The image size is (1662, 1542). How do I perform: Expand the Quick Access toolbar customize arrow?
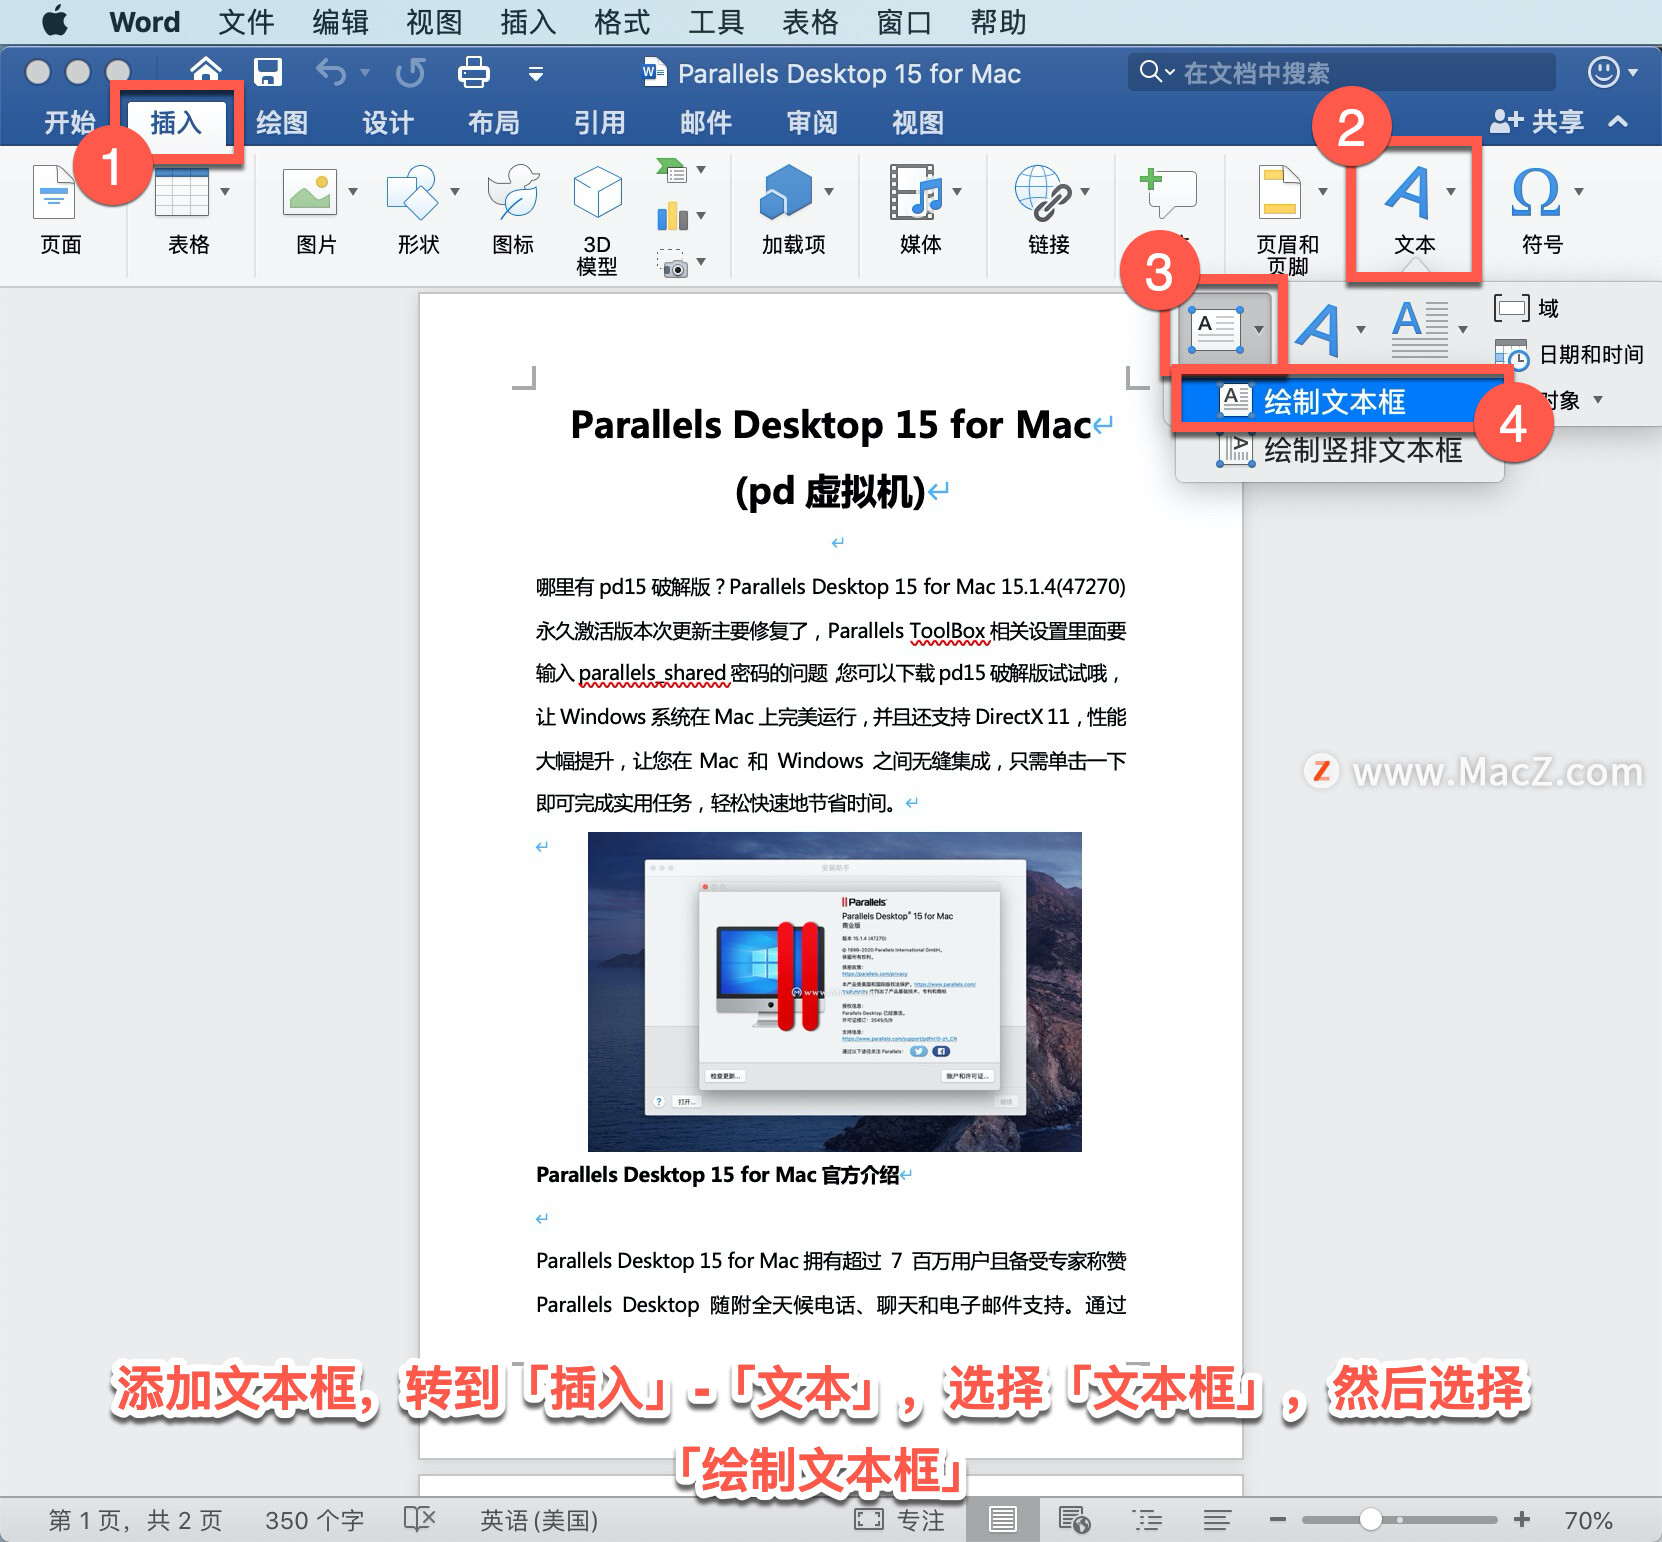pyautogui.click(x=536, y=73)
